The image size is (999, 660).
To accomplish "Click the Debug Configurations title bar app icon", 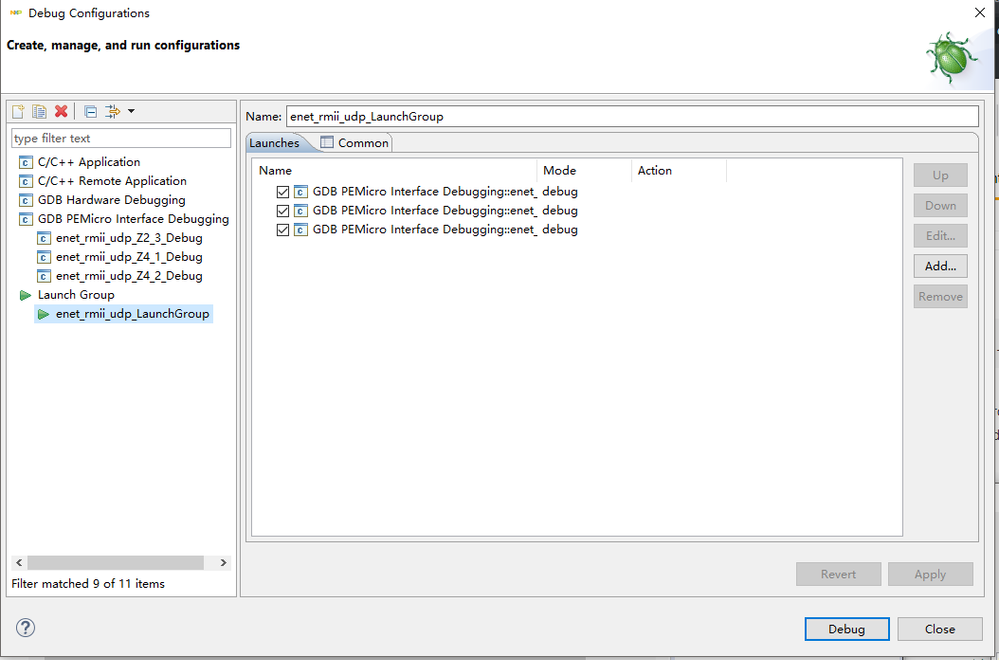I will click(16, 13).
